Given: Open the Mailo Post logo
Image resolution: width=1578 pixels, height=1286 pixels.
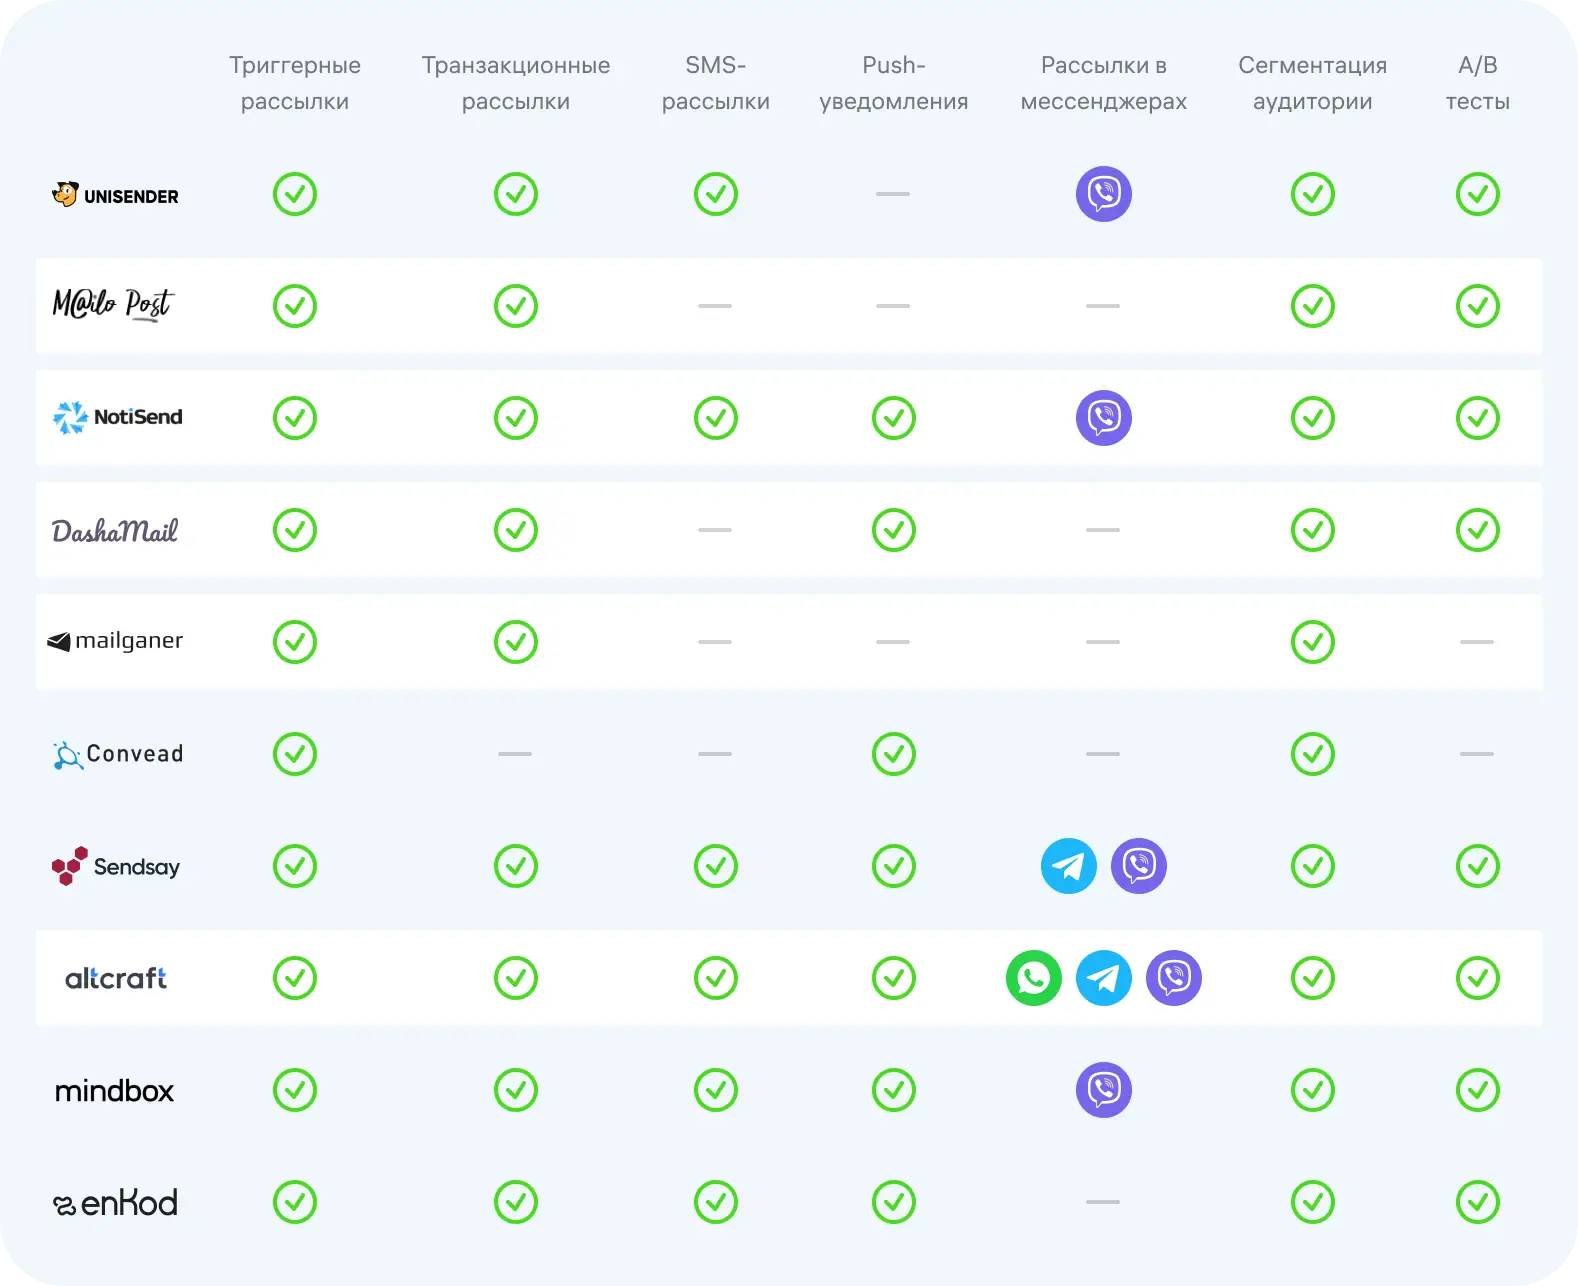Looking at the screenshot, I should pyautogui.click(x=113, y=304).
